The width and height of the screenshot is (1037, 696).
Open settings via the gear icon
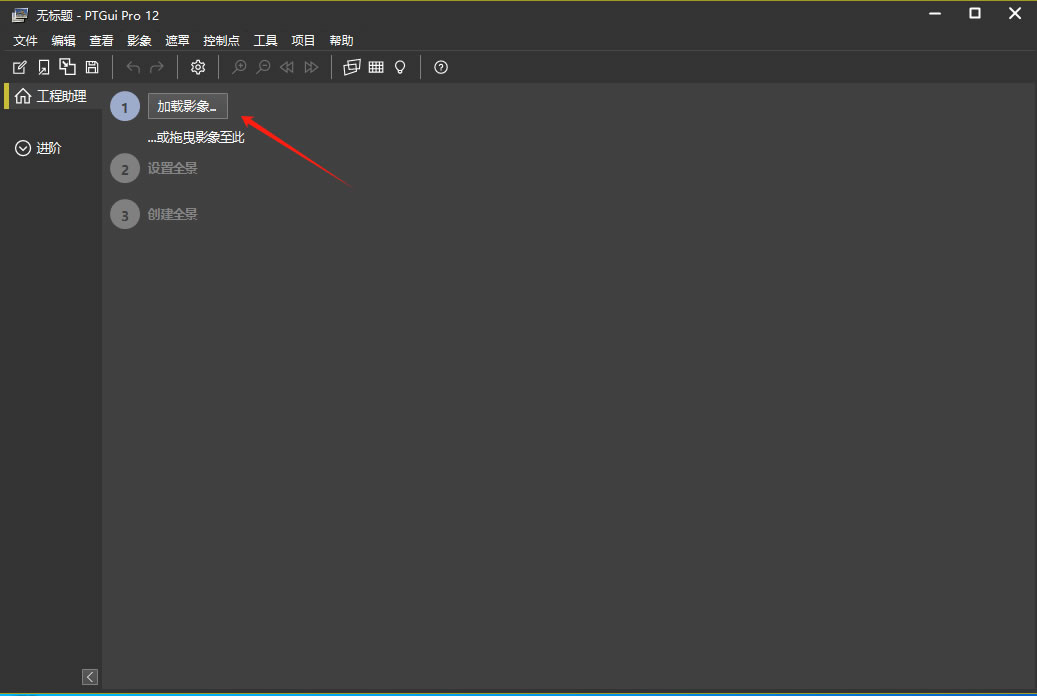pyautogui.click(x=198, y=67)
